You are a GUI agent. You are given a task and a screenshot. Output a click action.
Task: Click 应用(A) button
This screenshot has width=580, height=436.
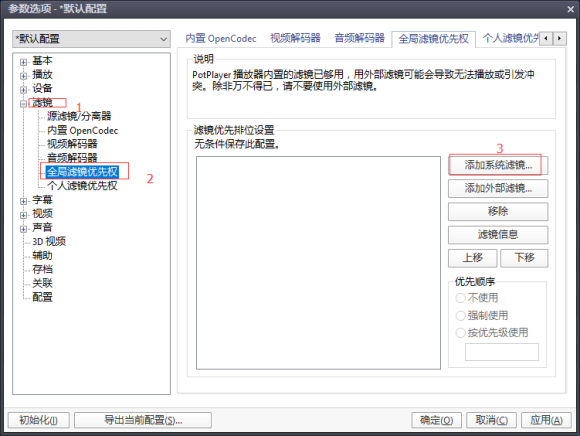546,420
